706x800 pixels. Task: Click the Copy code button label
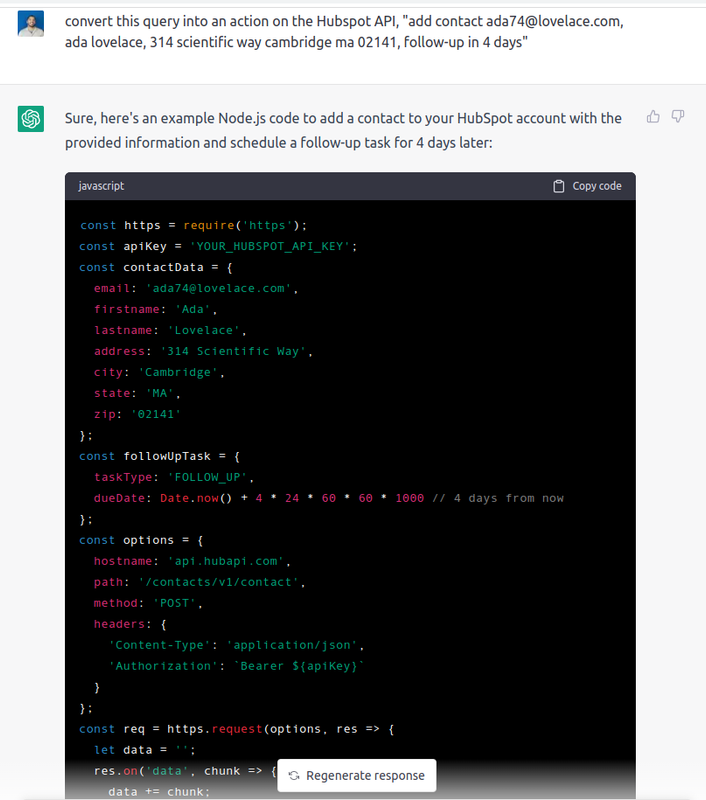click(597, 186)
